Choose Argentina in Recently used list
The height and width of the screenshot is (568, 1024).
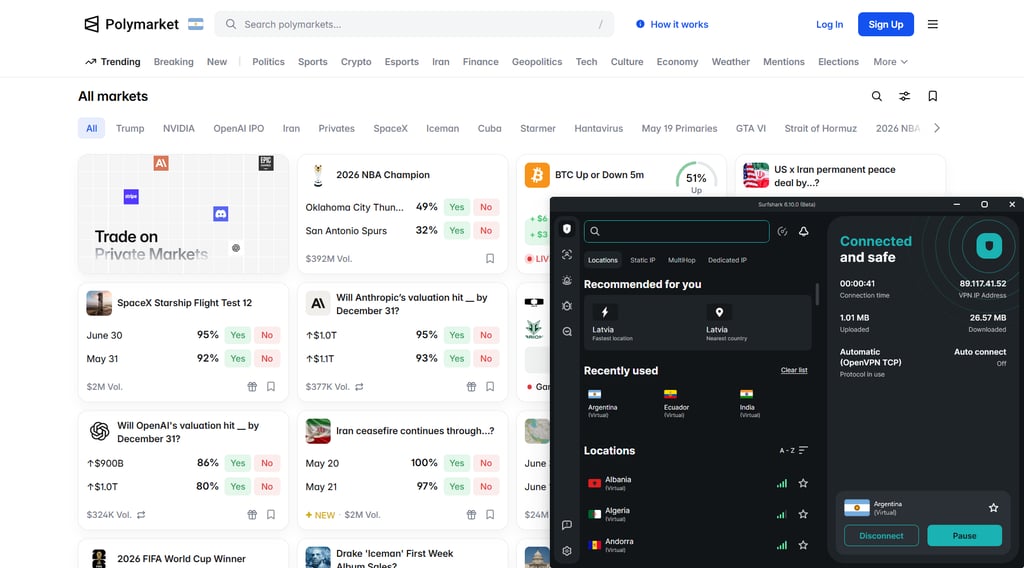(602, 403)
